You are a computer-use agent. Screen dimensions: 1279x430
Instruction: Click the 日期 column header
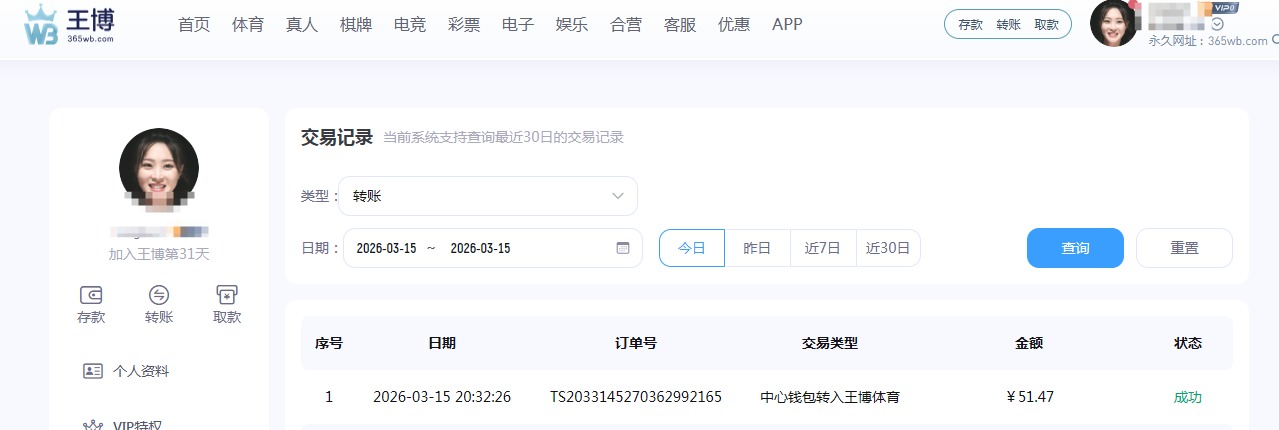click(x=442, y=343)
